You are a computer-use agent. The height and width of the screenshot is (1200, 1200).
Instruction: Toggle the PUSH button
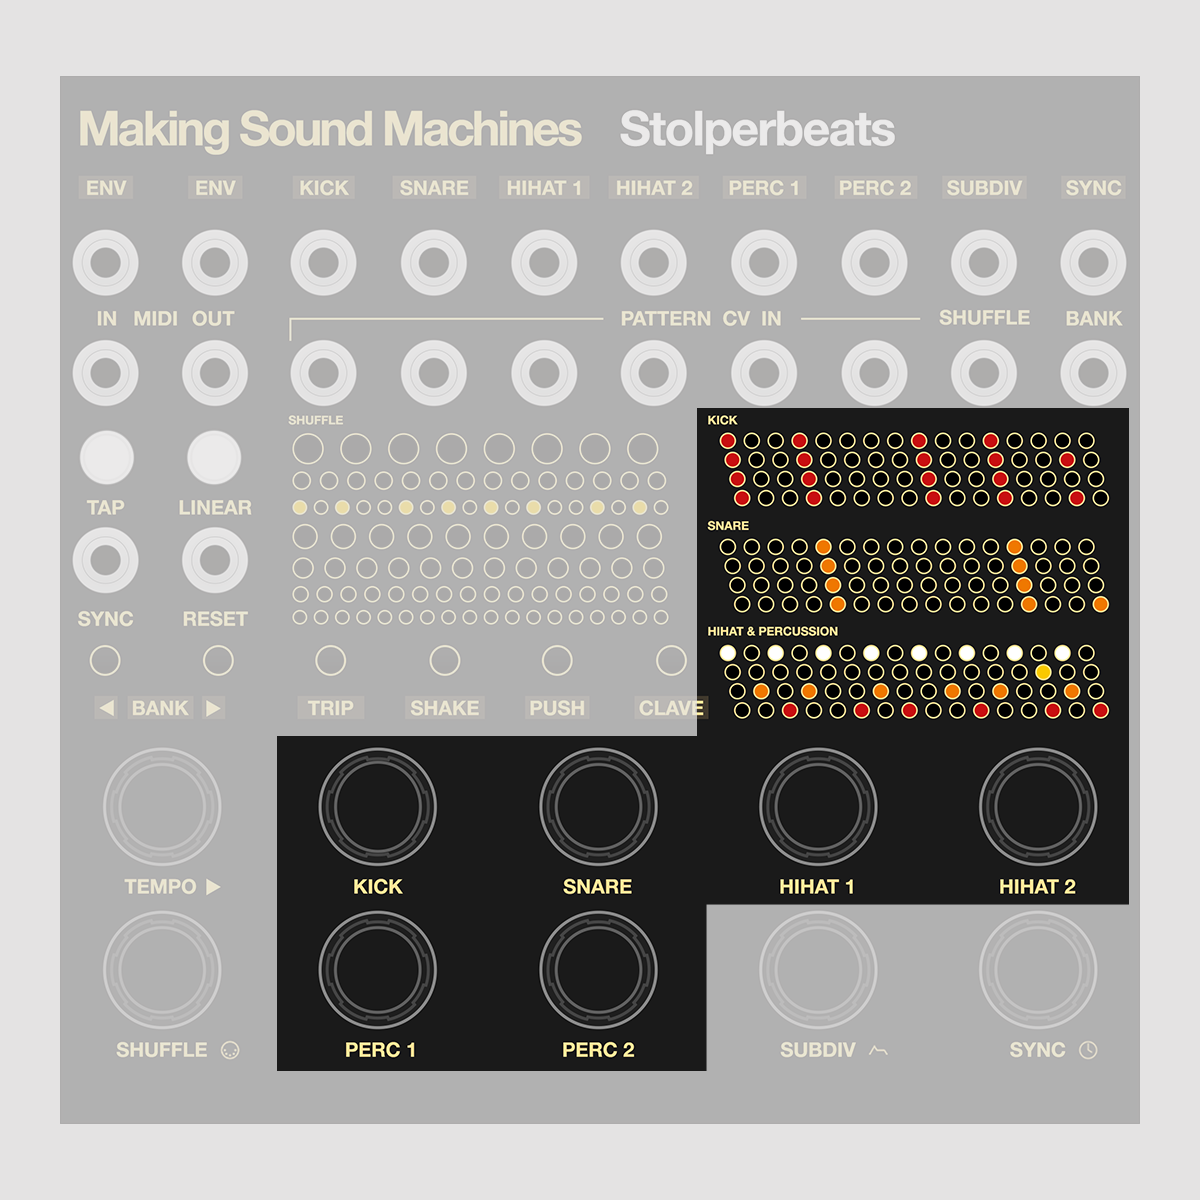point(557,660)
